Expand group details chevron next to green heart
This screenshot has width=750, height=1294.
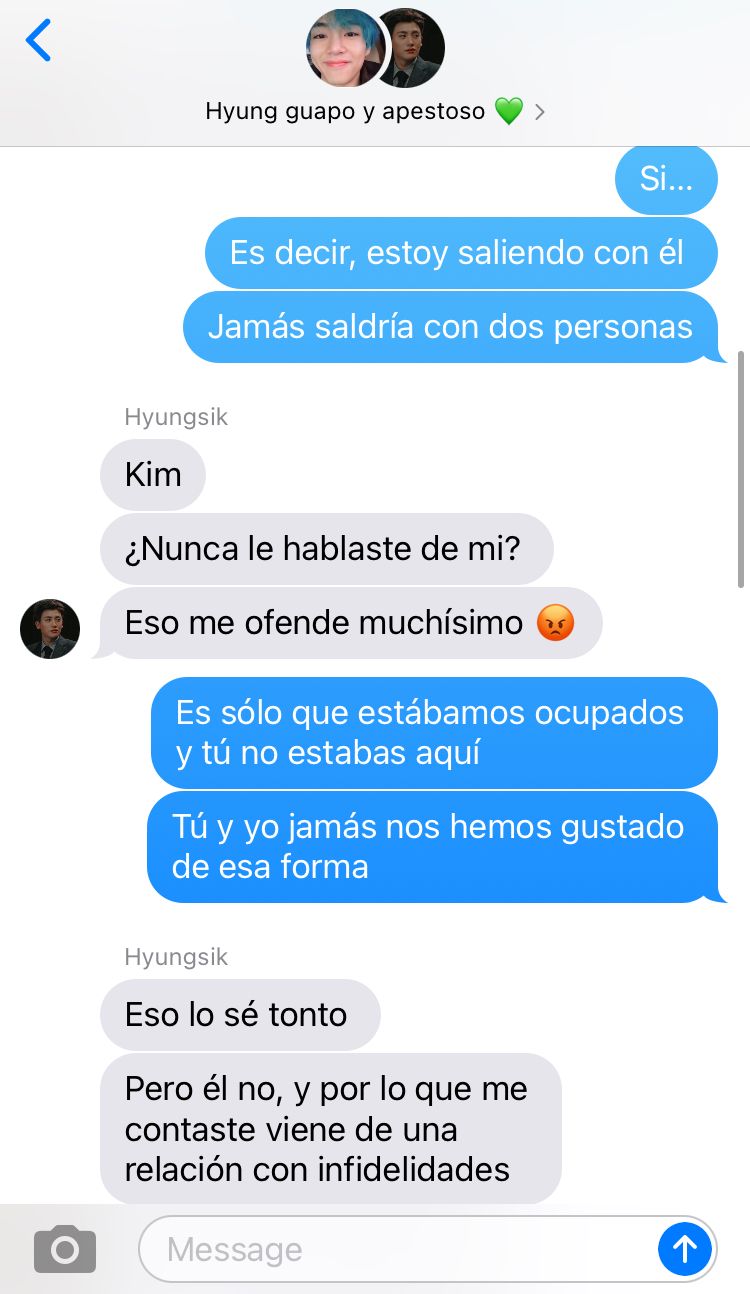pos(540,112)
